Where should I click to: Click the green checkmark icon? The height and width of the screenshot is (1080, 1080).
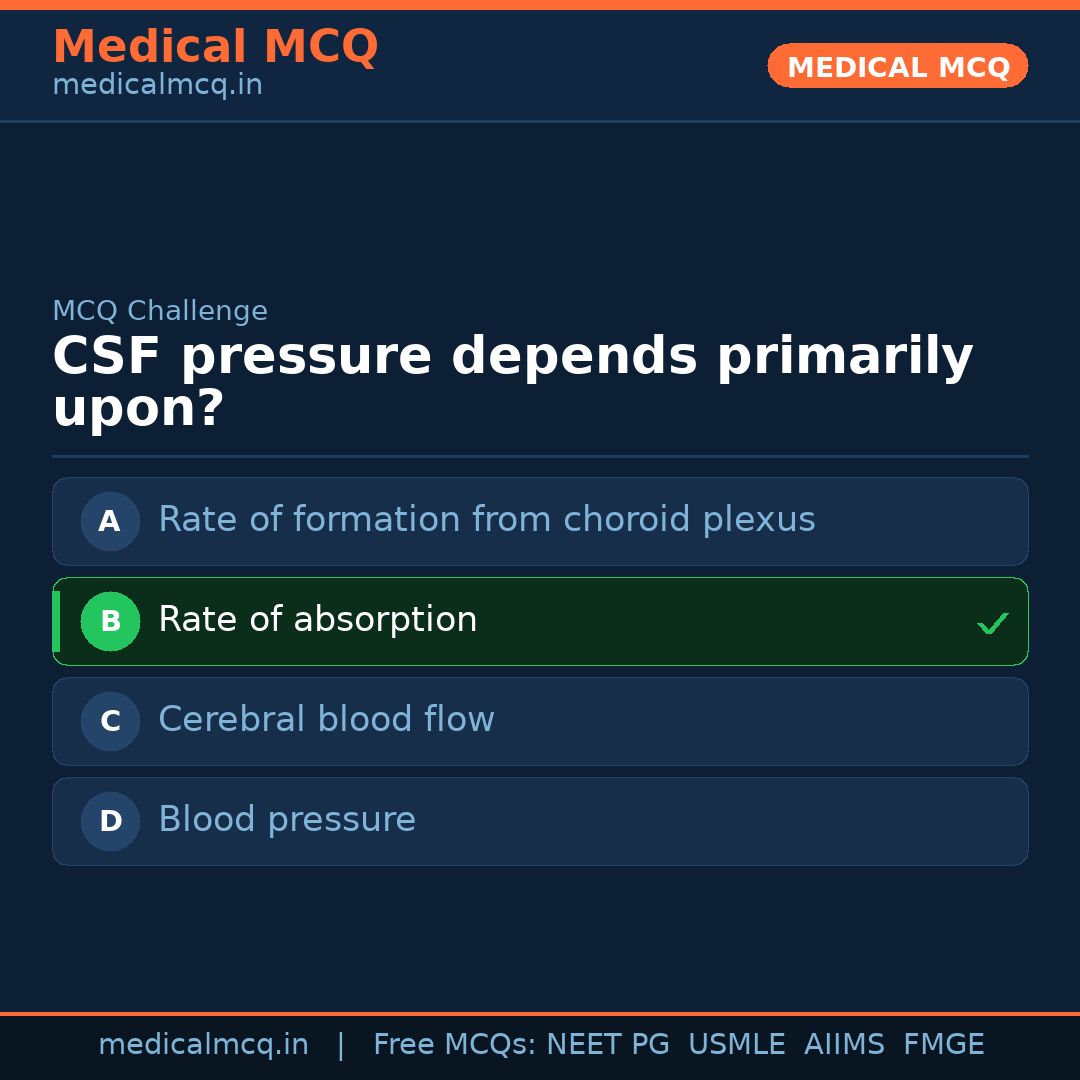[992, 624]
